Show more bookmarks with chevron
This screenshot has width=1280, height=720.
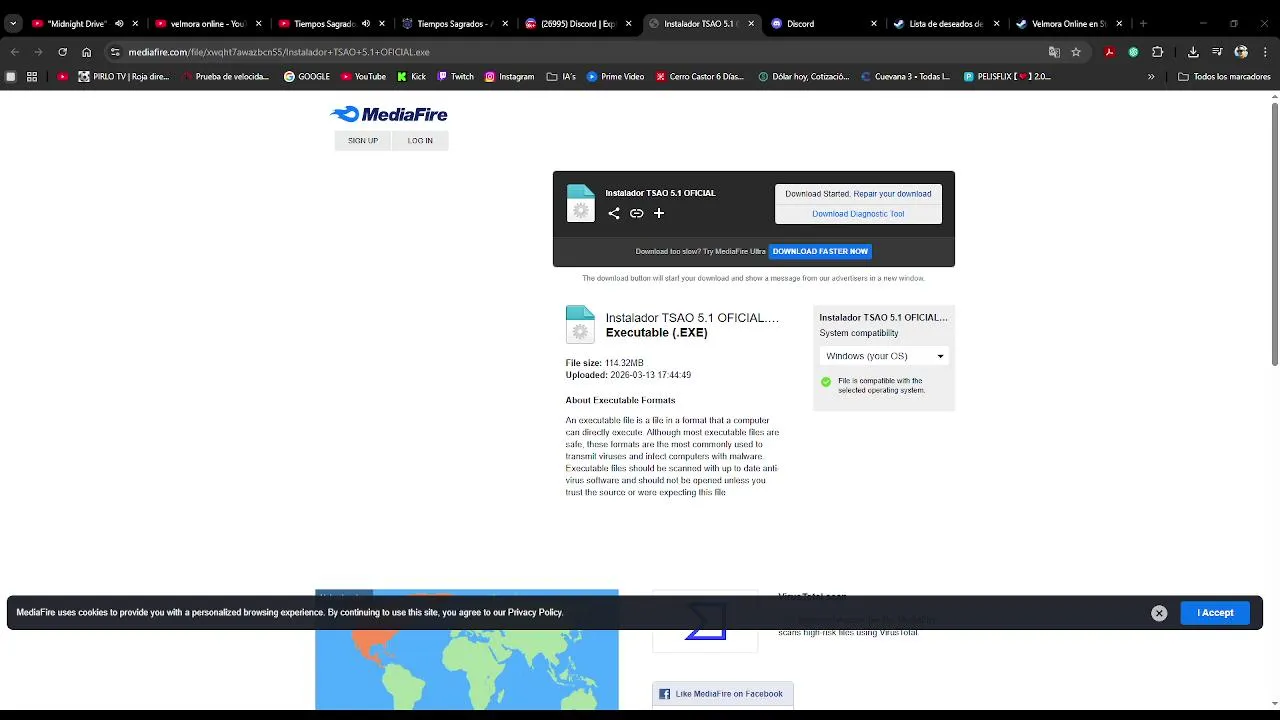pyautogui.click(x=1151, y=76)
